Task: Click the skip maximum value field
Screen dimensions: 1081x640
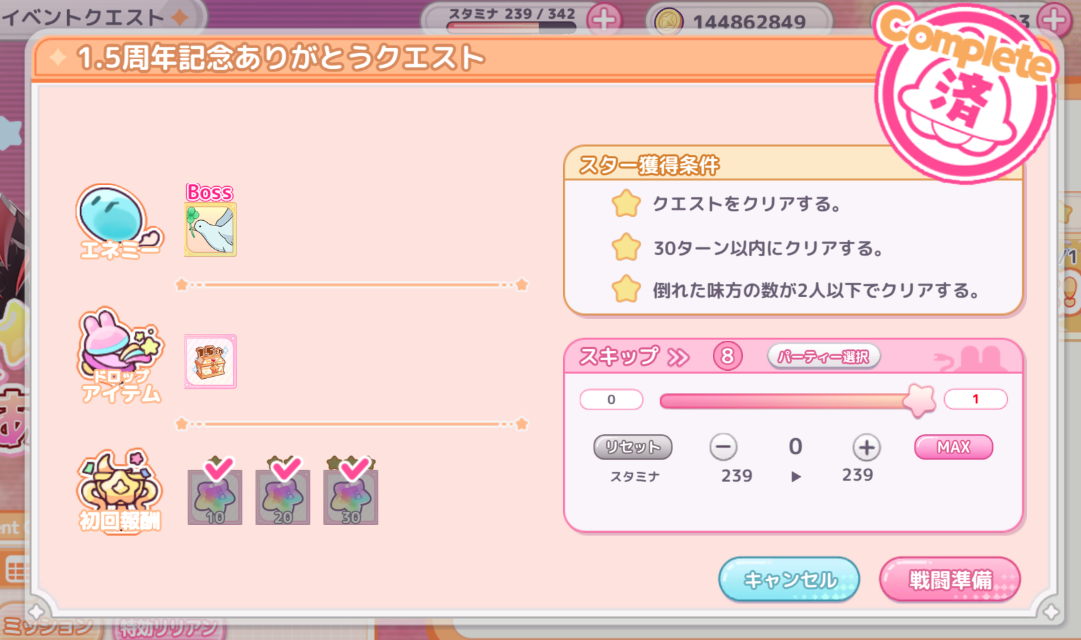Action: tap(976, 399)
